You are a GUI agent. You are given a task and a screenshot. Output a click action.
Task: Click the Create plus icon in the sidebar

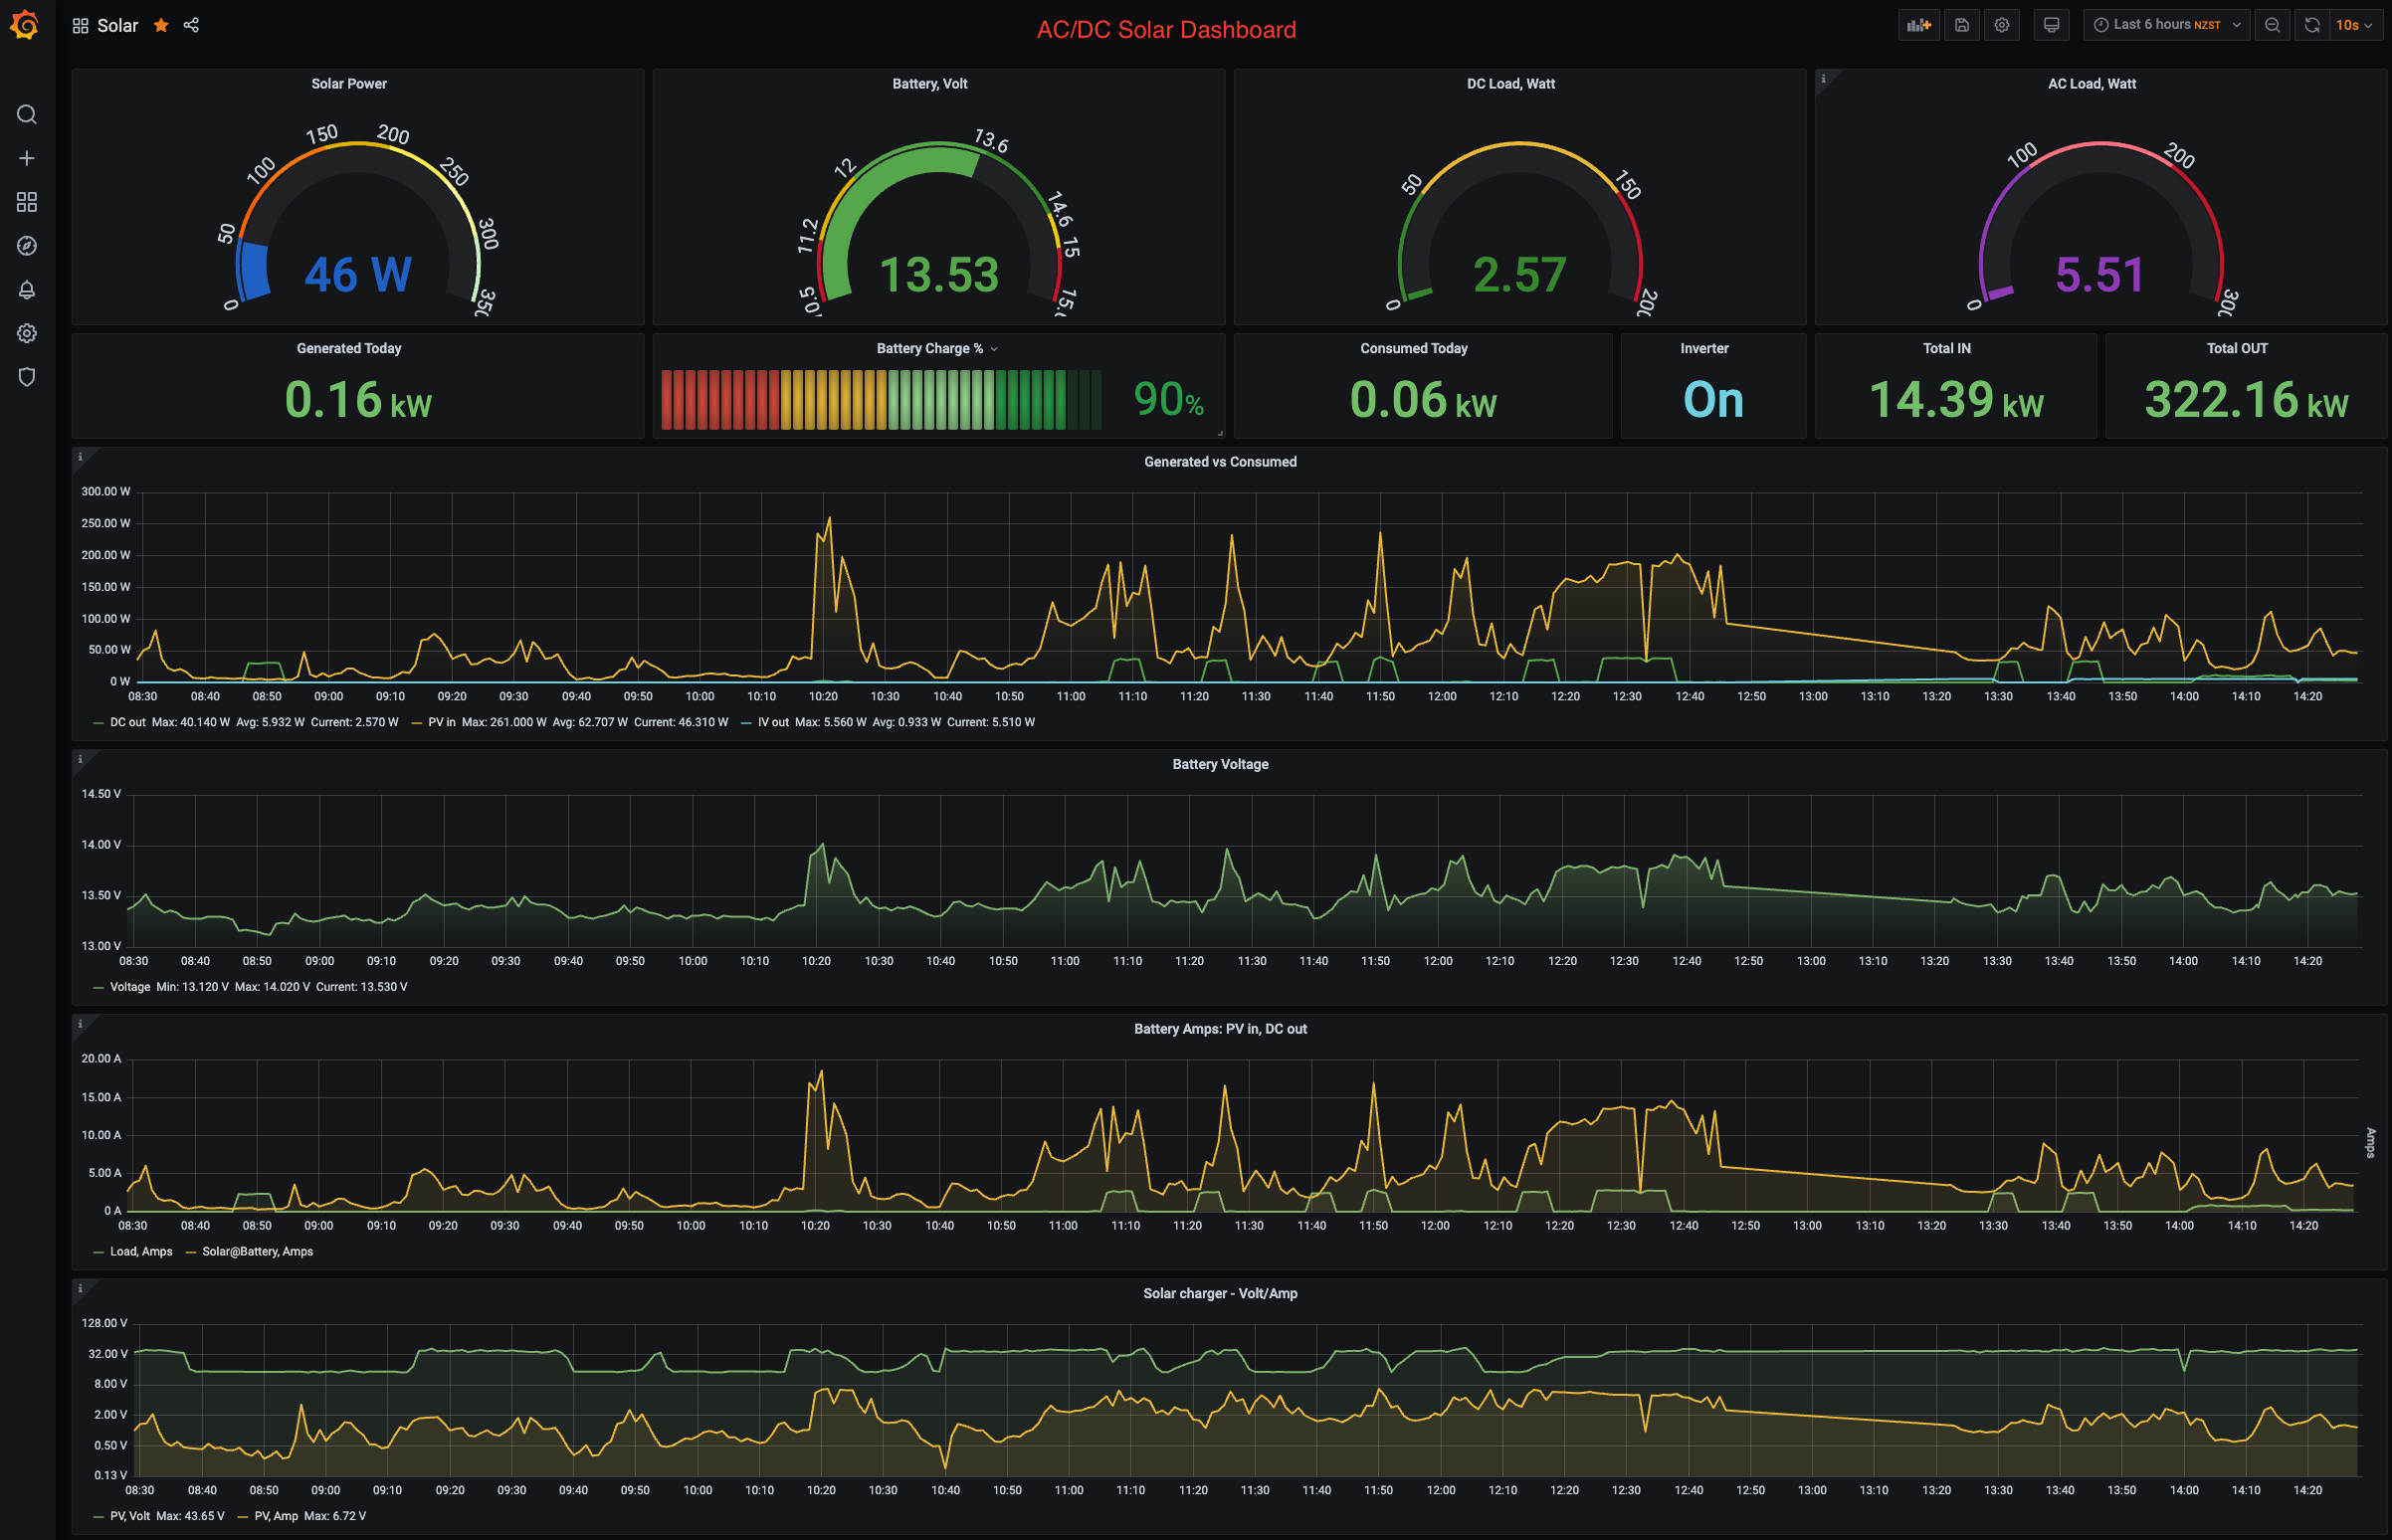pyautogui.click(x=27, y=158)
